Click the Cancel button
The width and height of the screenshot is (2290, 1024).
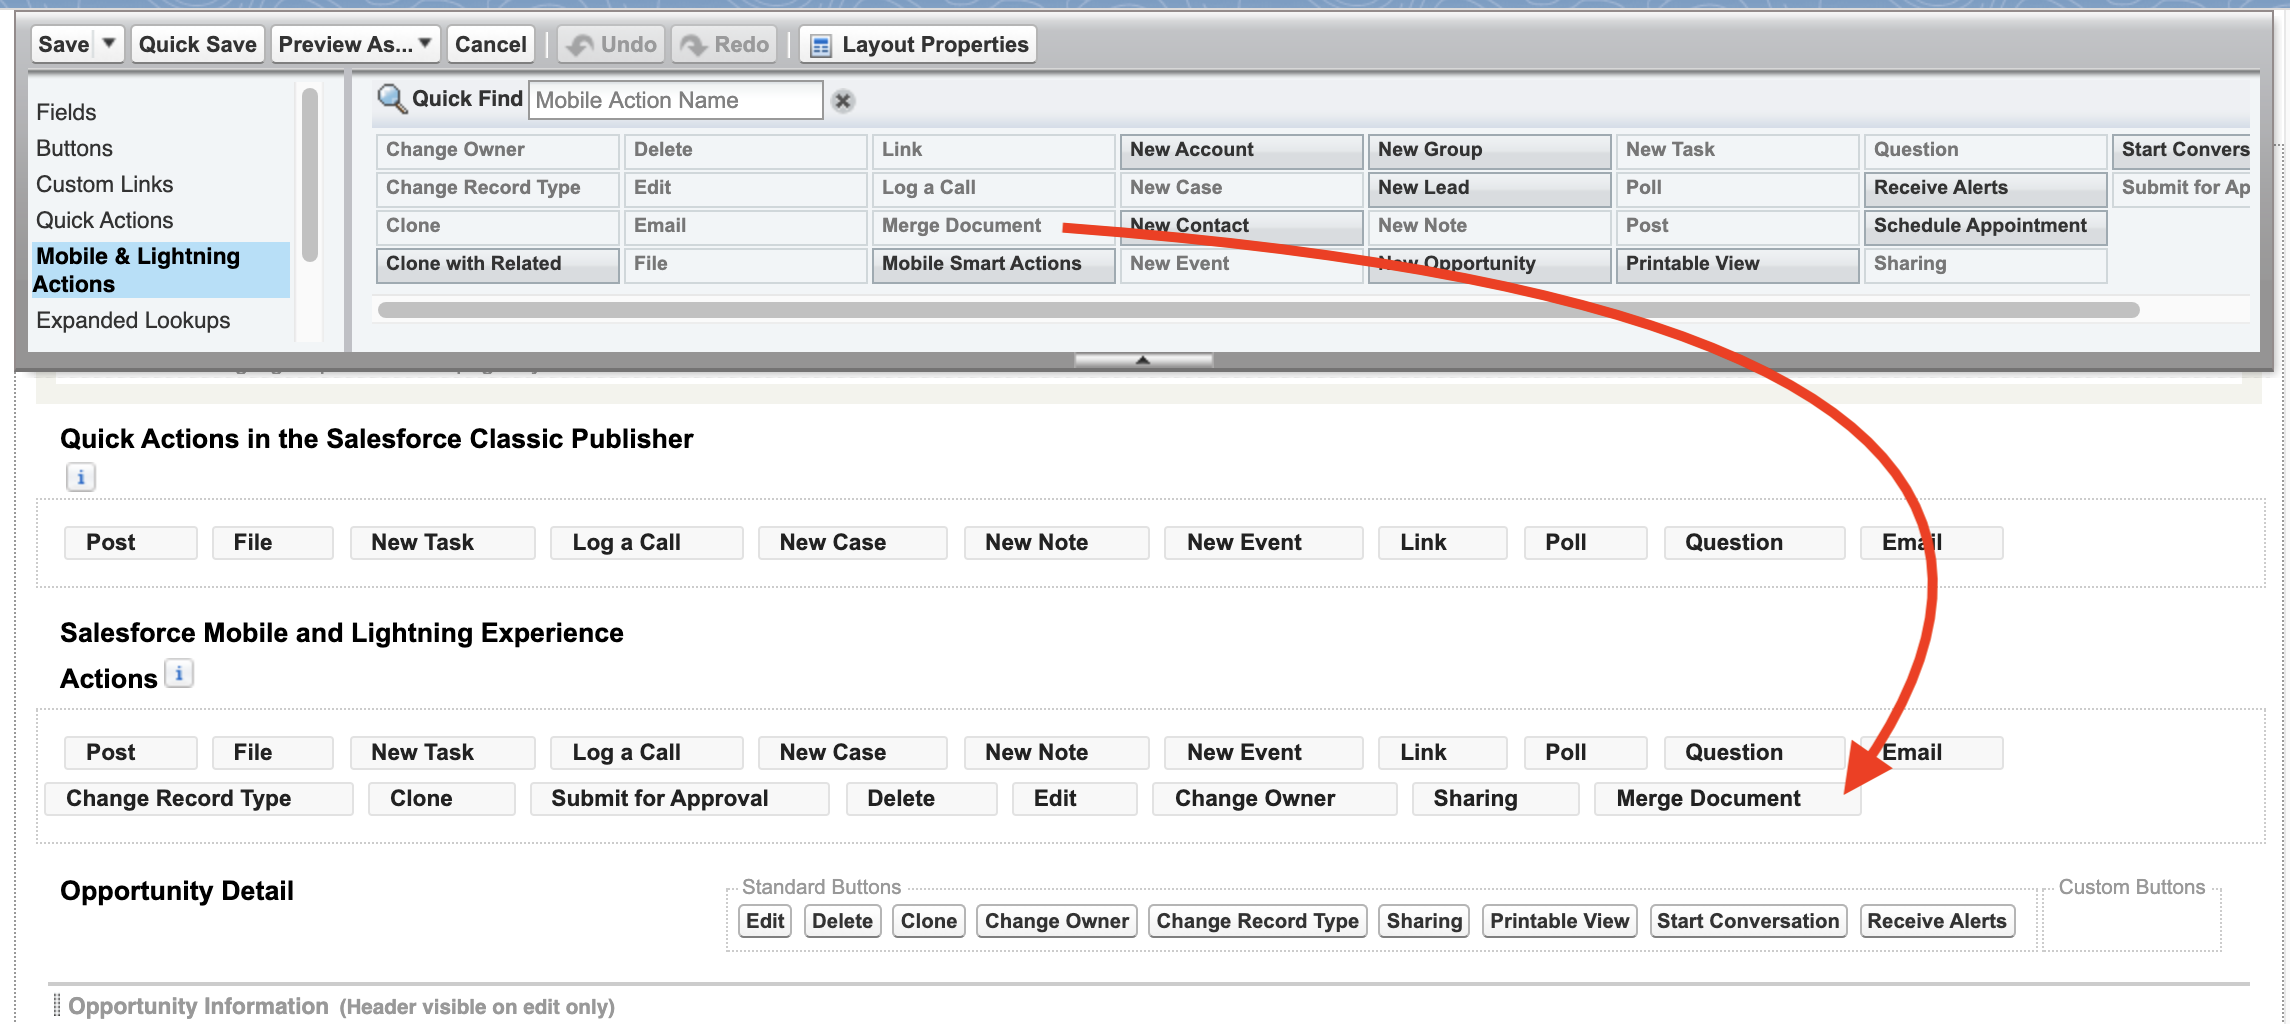point(490,43)
